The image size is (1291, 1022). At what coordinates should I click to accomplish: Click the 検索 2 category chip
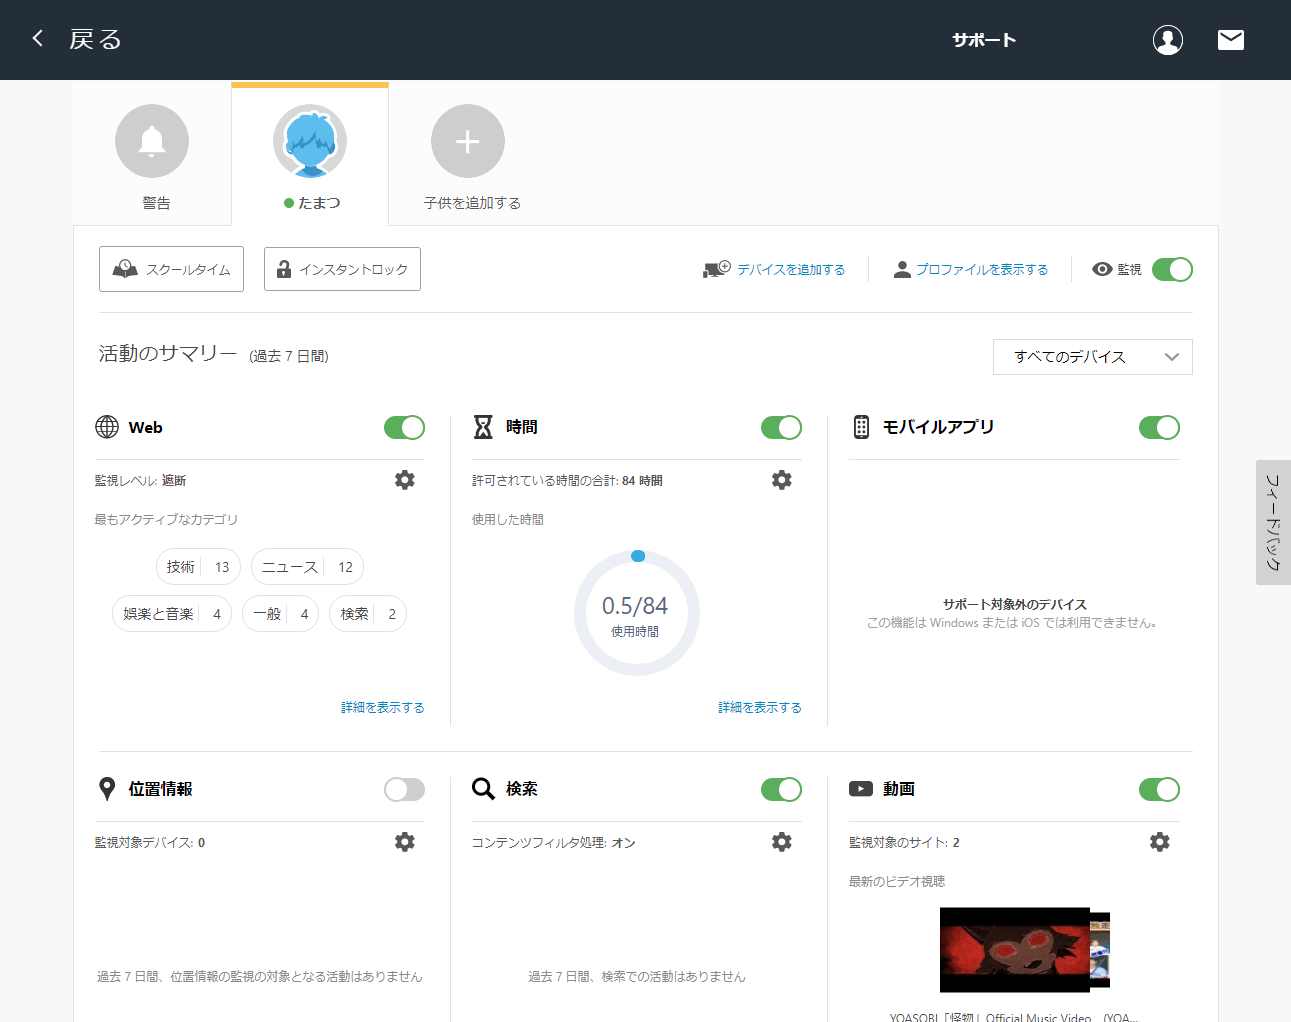coord(368,614)
